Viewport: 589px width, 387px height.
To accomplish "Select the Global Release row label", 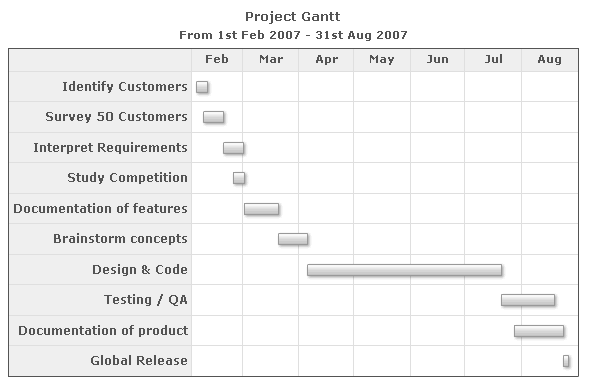I will coord(139,361).
